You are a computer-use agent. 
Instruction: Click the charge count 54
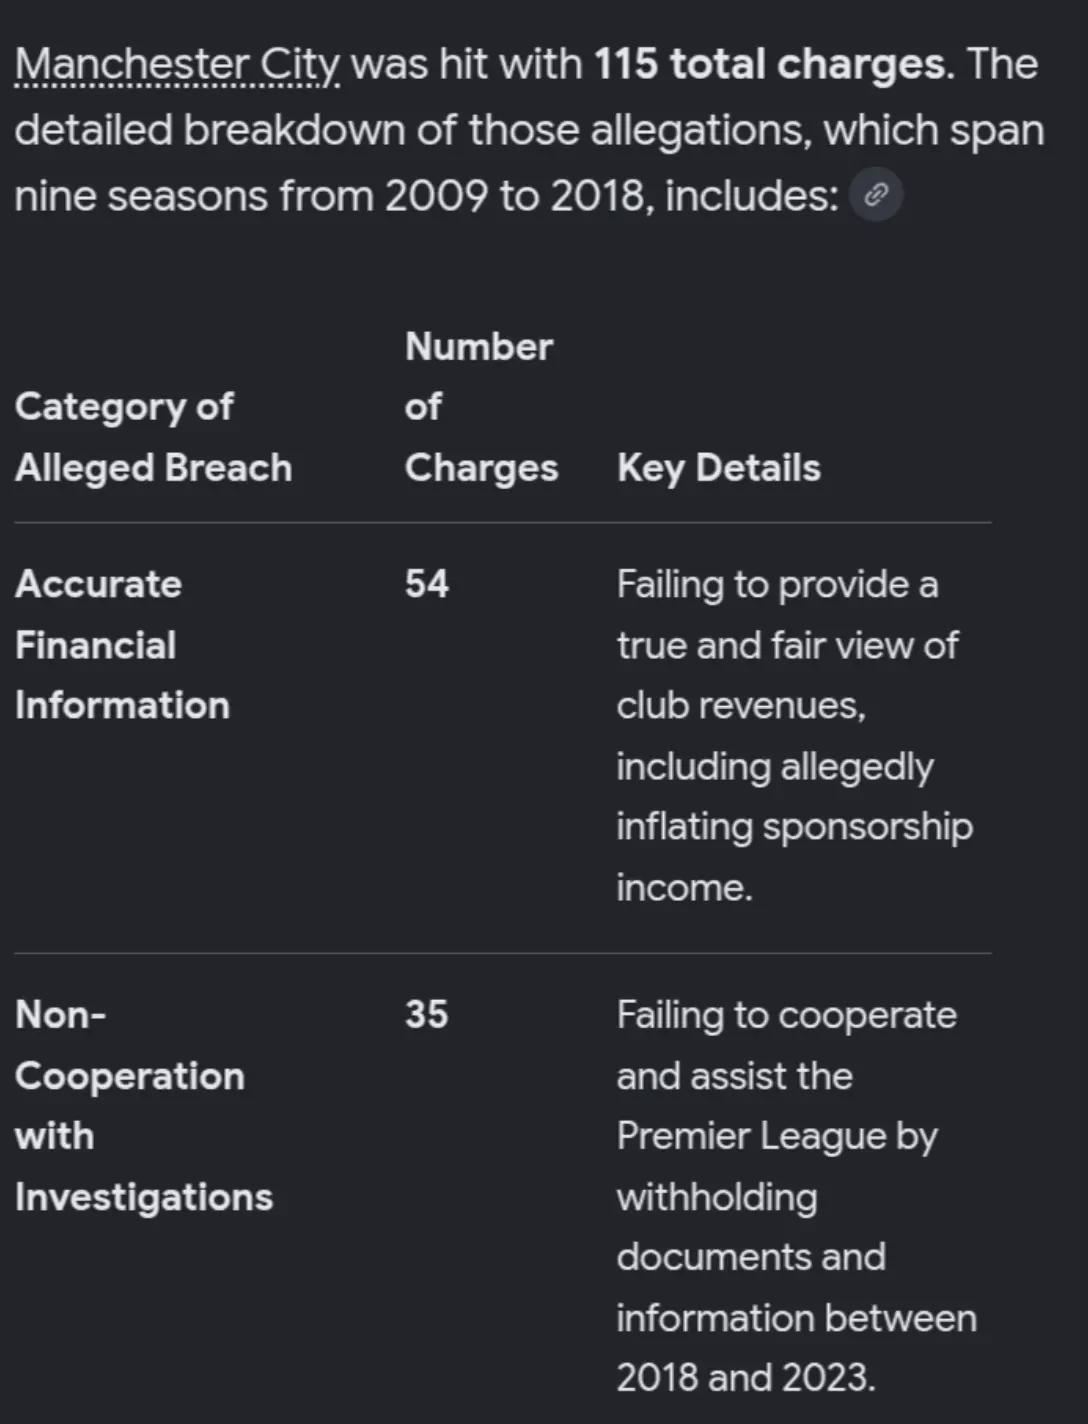tap(427, 584)
